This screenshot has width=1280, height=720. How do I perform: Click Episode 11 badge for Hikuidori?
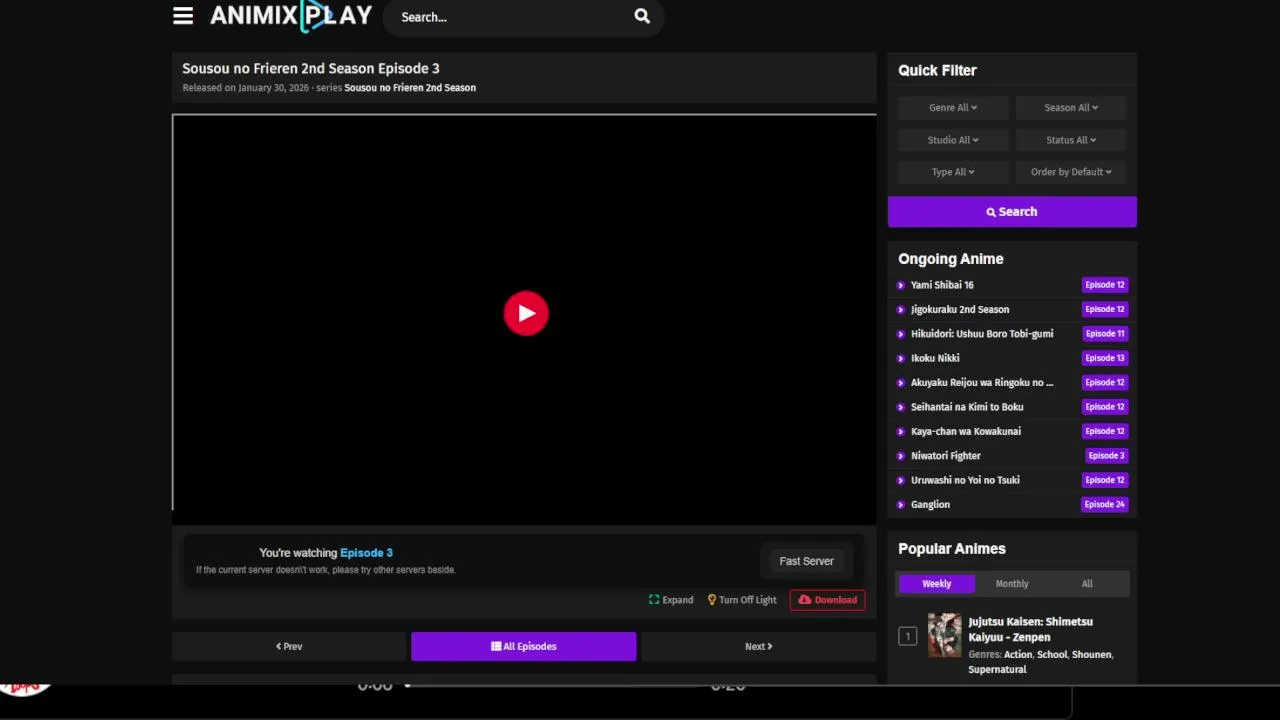(1105, 334)
